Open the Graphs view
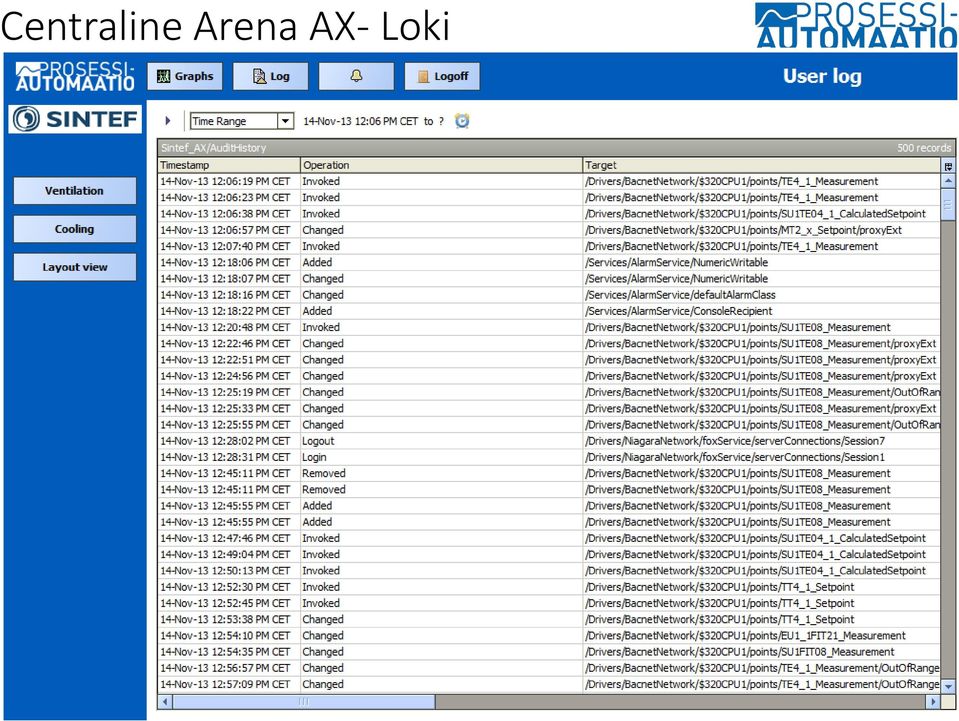This screenshot has height=721, width=959. (185, 76)
